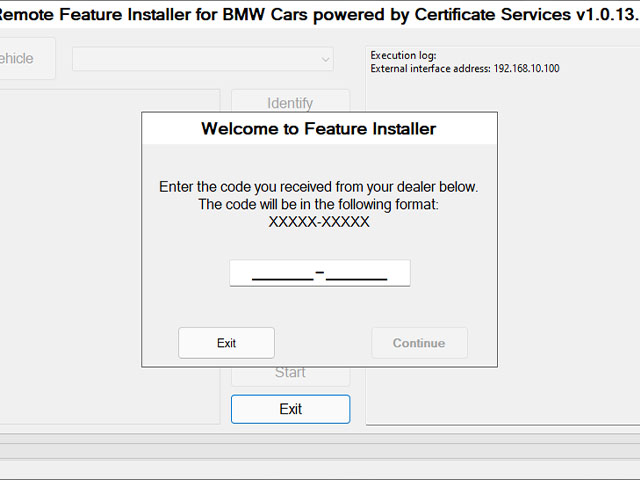
Task: Click the Remote Feature Installer window title
Action: (318, 14)
